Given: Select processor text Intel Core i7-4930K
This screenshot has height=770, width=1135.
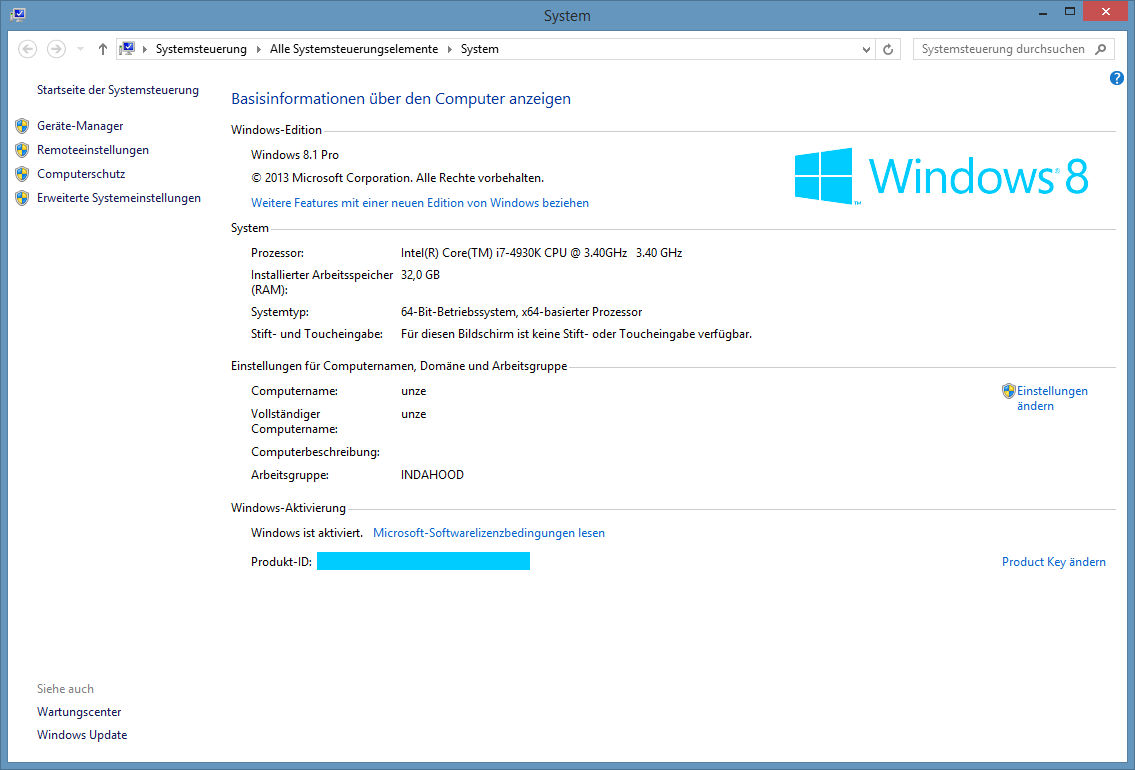Looking at the screenshot, I should point(541,253).
